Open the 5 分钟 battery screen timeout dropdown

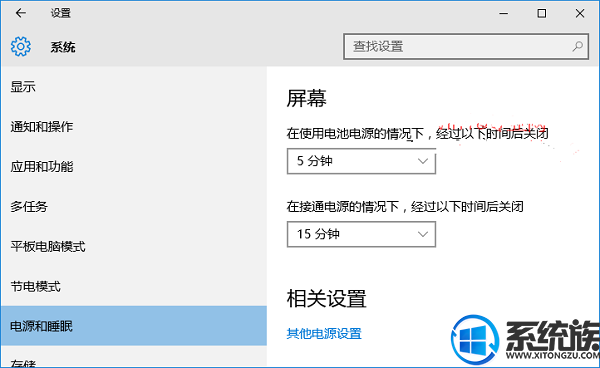(361, 161)
